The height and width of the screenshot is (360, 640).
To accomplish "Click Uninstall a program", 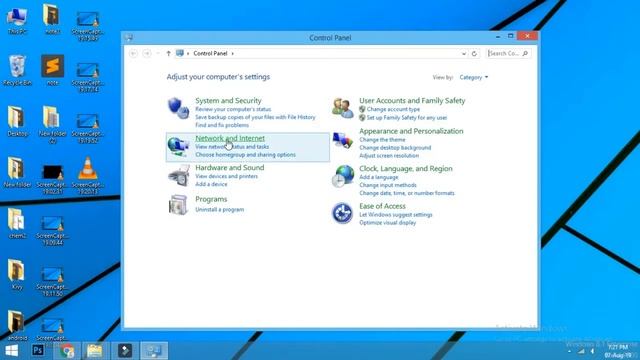I will tap(219, 209).
